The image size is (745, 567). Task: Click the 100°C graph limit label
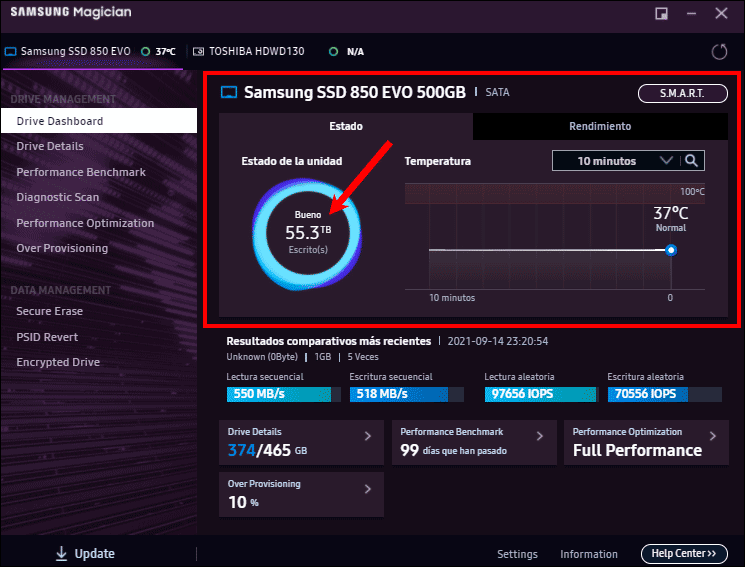pos(692,192)
